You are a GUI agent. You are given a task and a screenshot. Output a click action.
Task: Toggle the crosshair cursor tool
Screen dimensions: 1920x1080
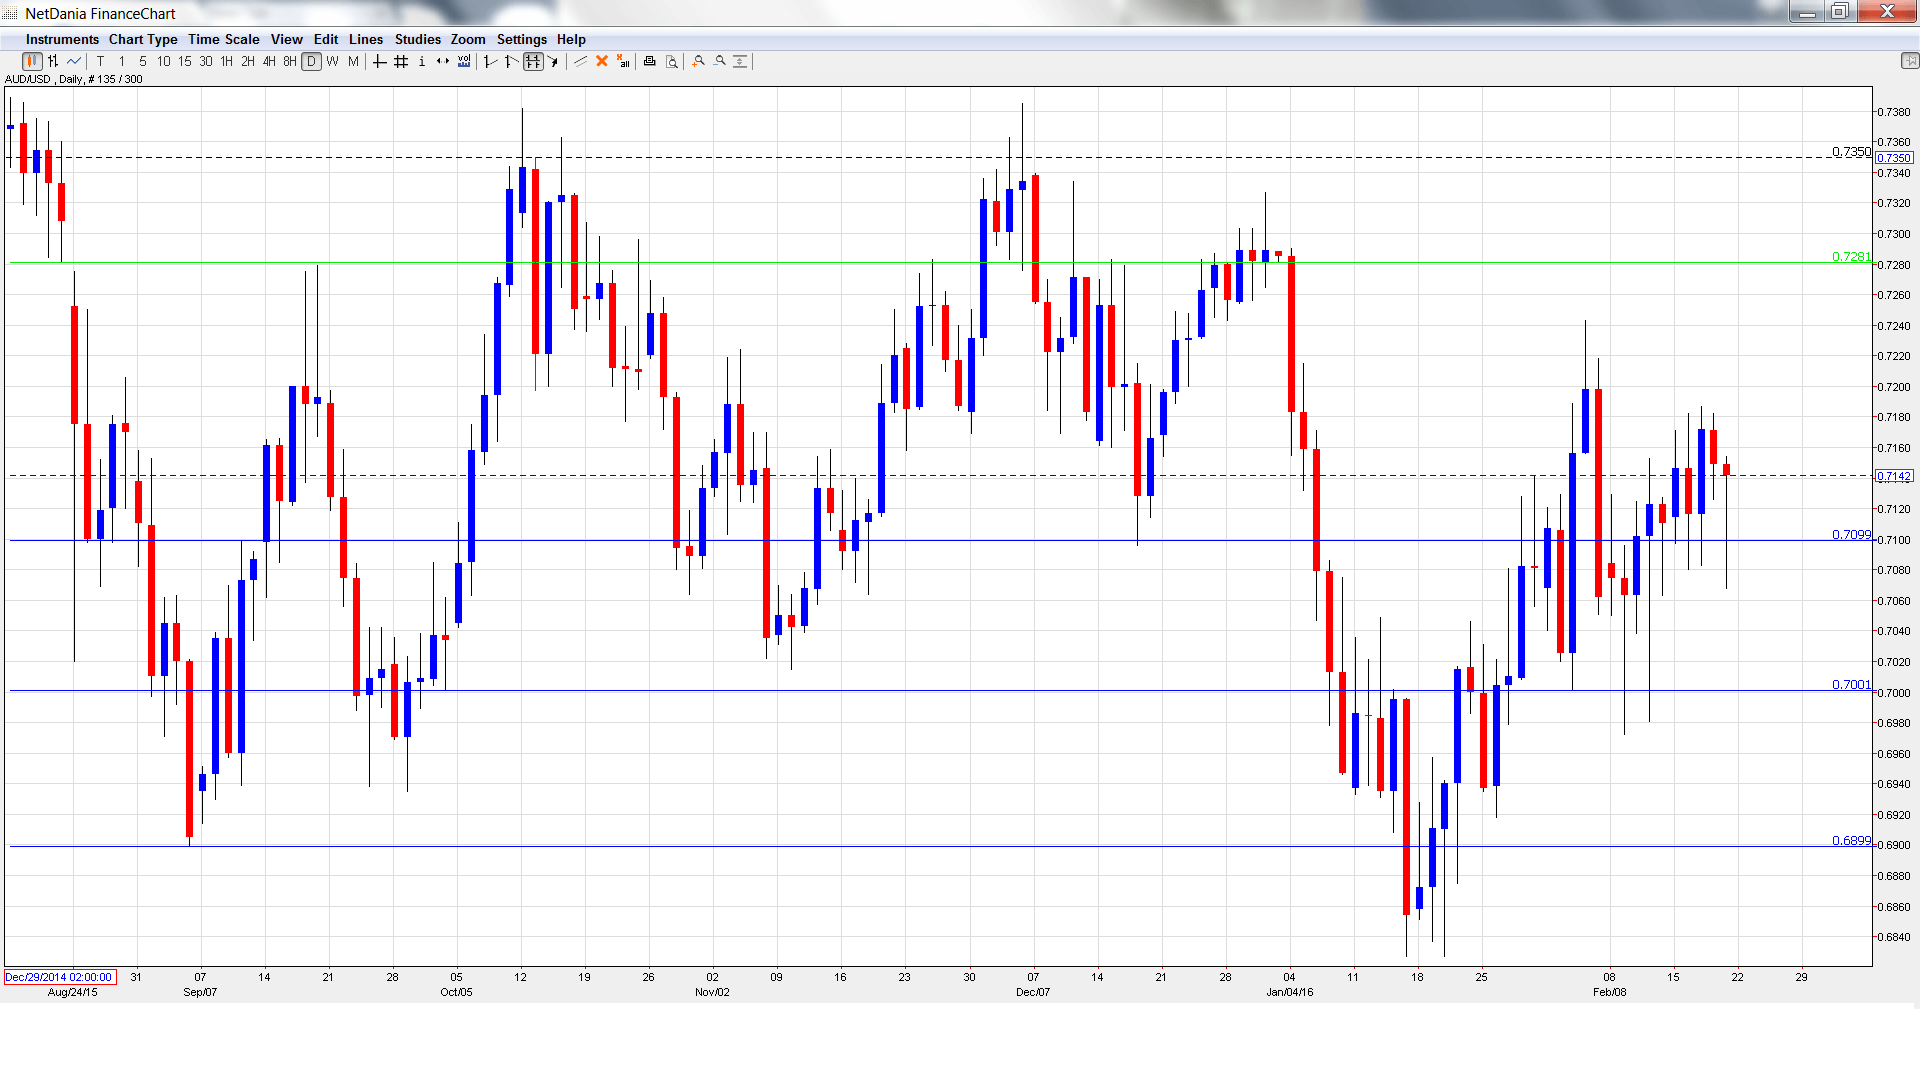(x=379, y=62)
